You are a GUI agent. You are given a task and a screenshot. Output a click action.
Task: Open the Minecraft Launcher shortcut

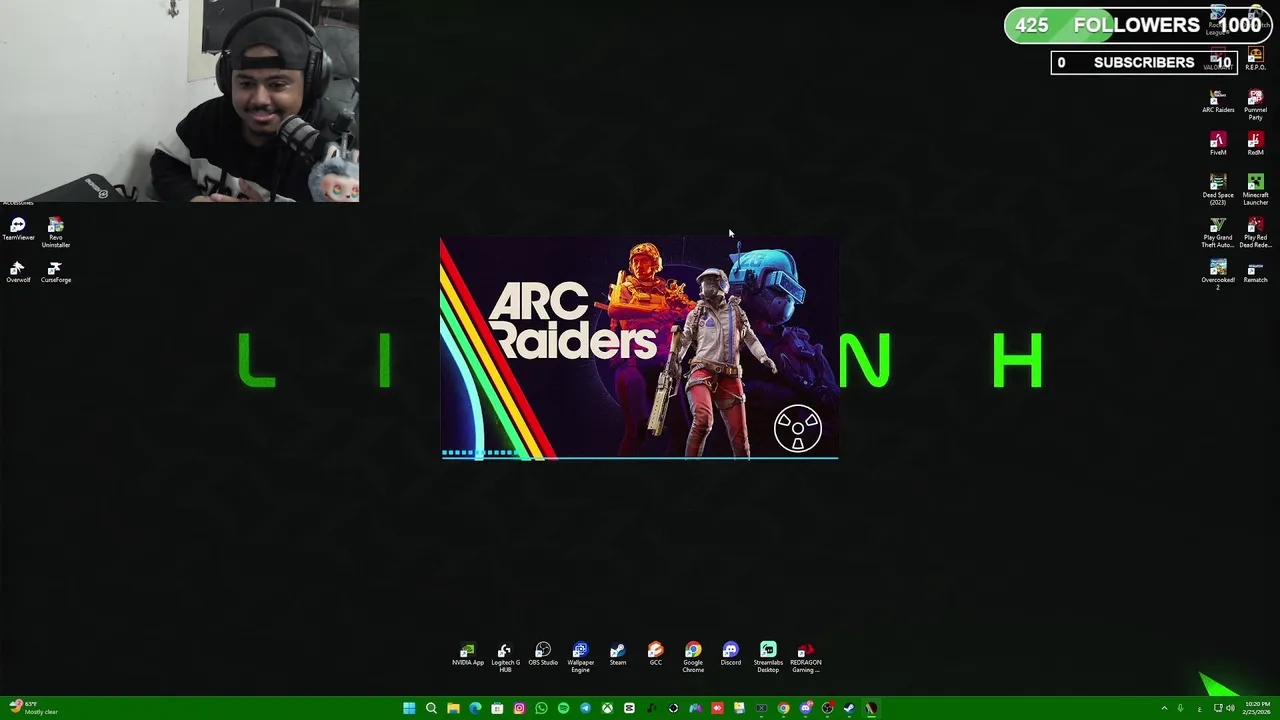pyautogui.click(x=1255, y=190)
